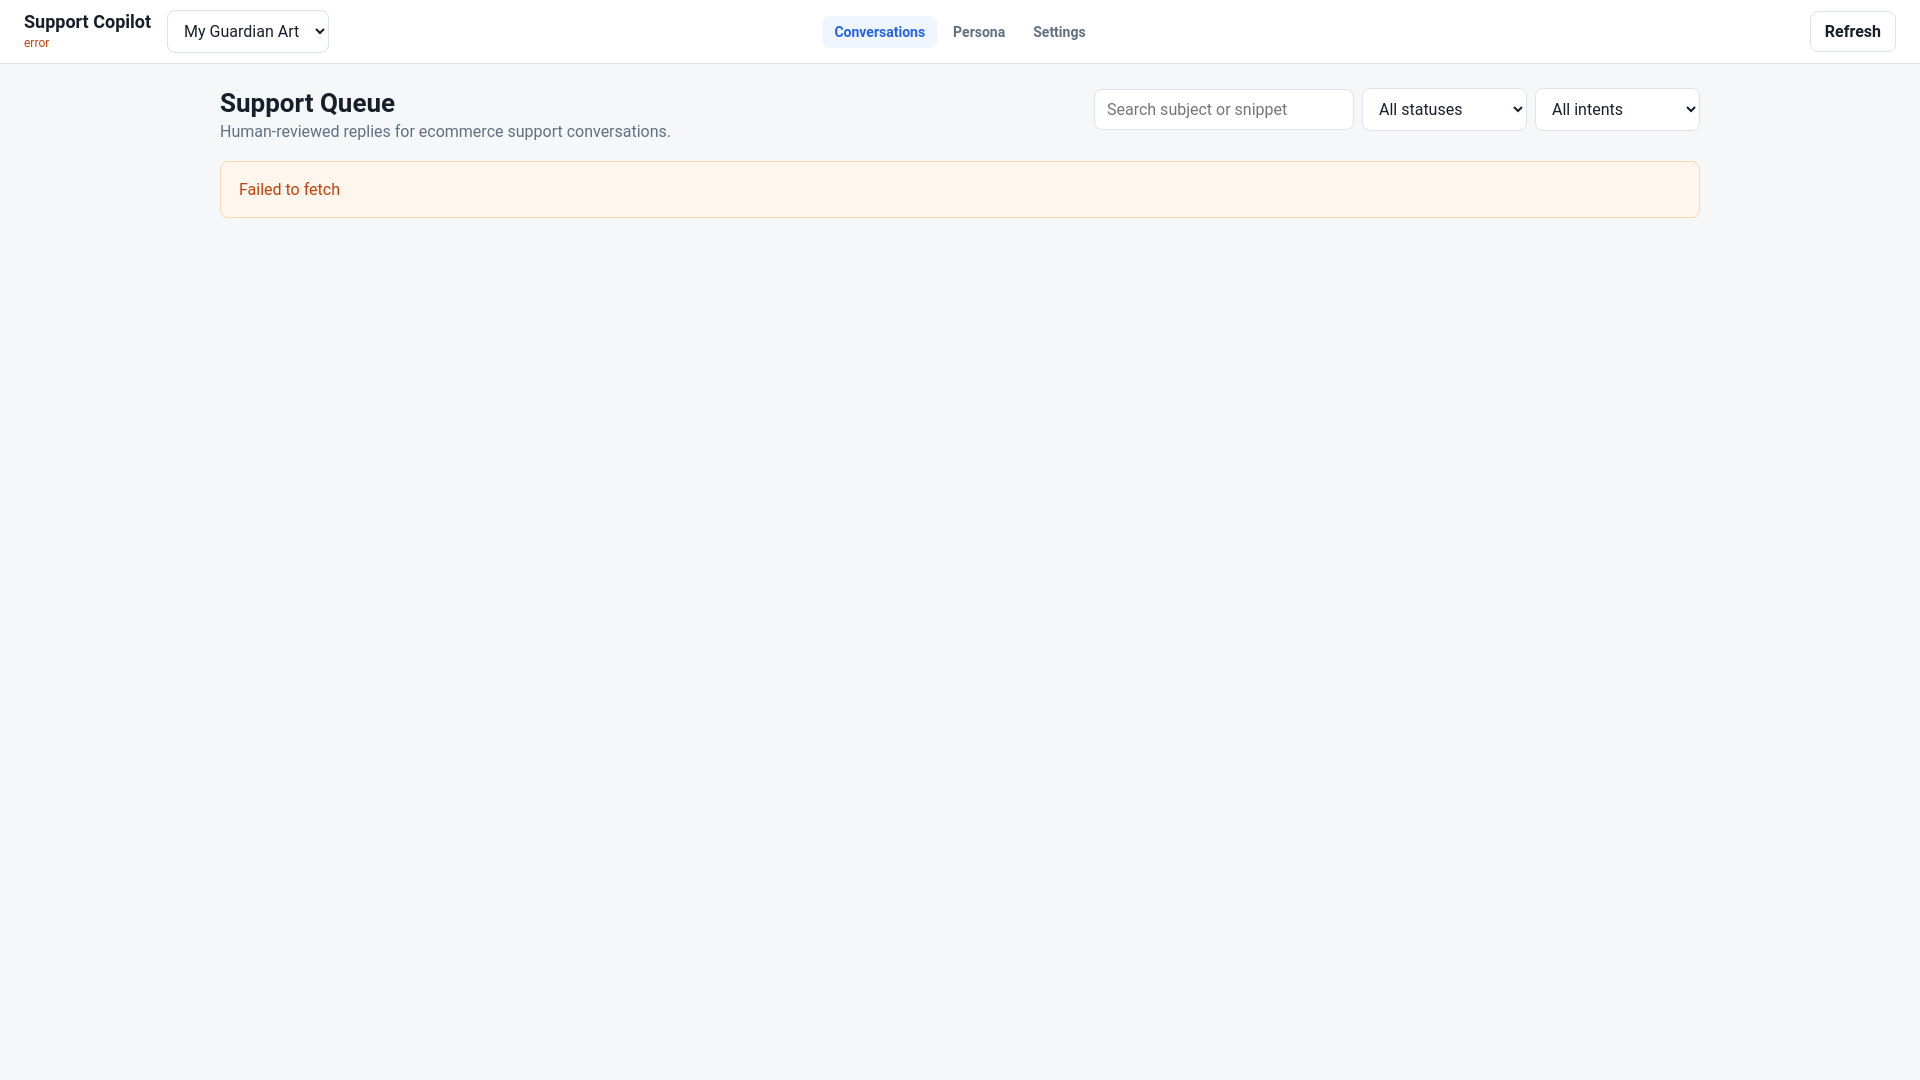
Task: Click the Human-reviewed replies description text
Action: point(445,131)
